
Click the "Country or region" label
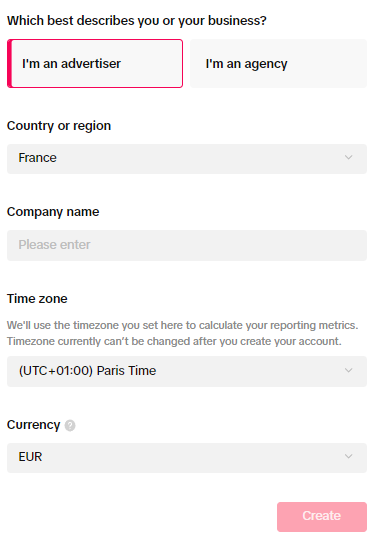pyautogui.click(x=59, y=126)
